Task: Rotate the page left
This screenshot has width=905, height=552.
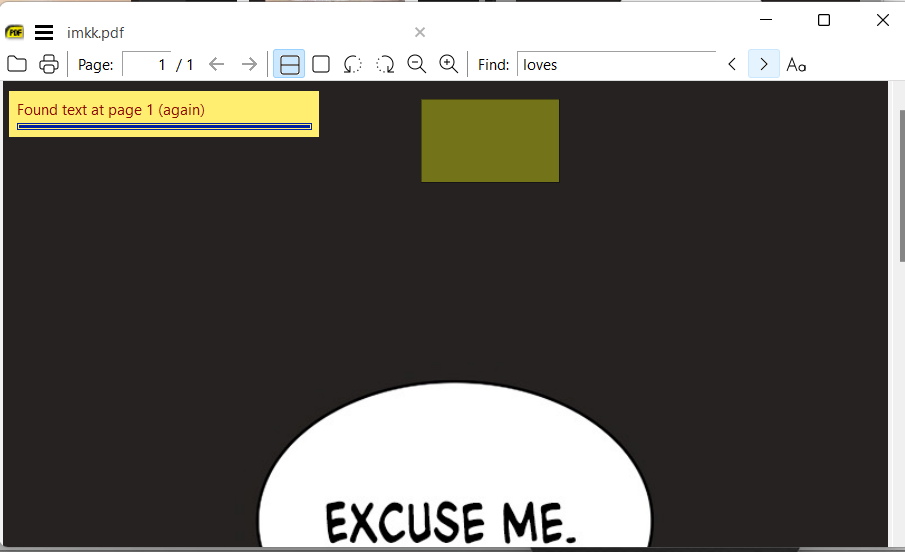Action: point(353,64)
